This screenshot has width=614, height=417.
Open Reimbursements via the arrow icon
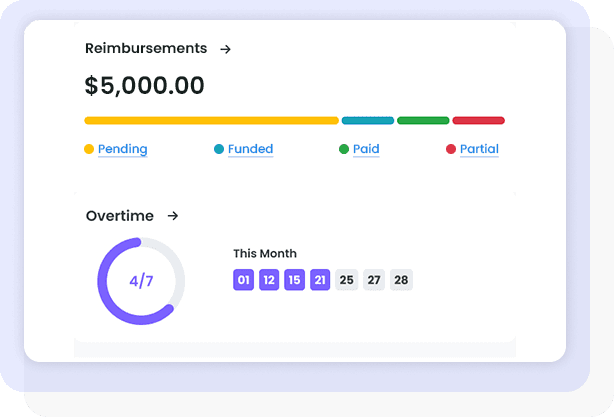tap(225, 49)
